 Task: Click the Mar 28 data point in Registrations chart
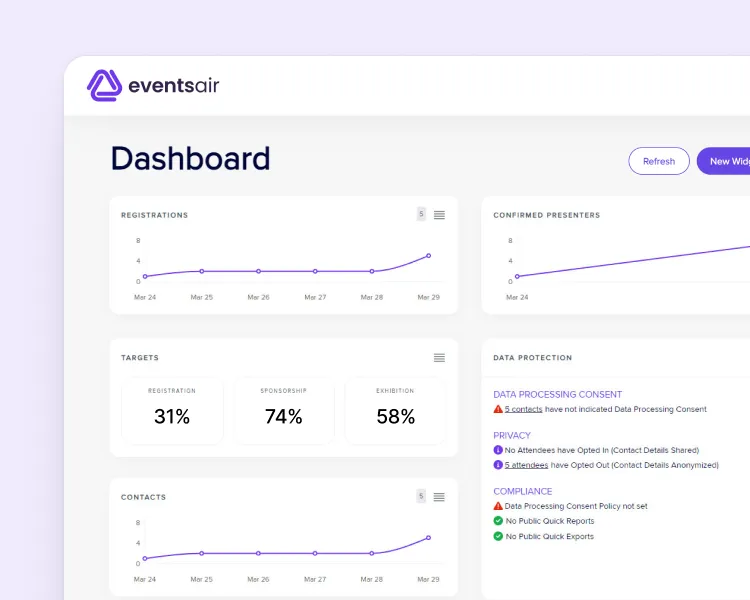372,271
